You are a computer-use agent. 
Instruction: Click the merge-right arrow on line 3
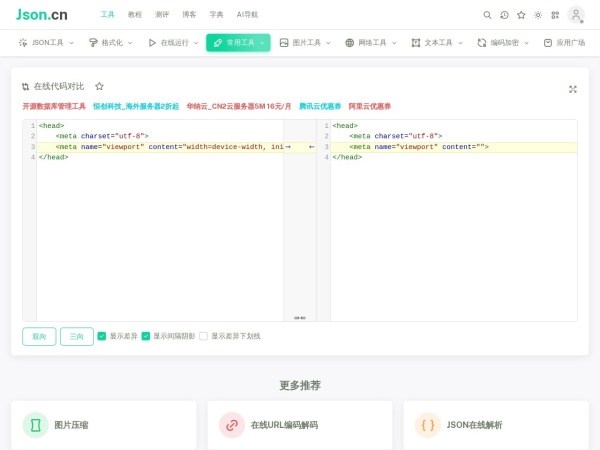coord(288,147)
